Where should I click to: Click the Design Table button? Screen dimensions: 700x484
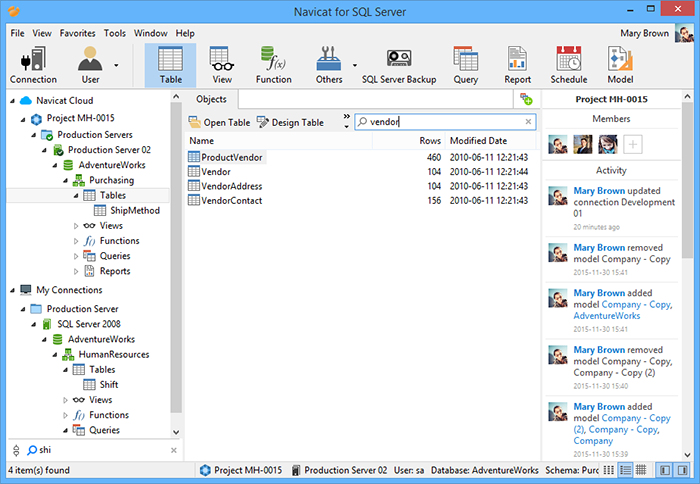[290, 122]
